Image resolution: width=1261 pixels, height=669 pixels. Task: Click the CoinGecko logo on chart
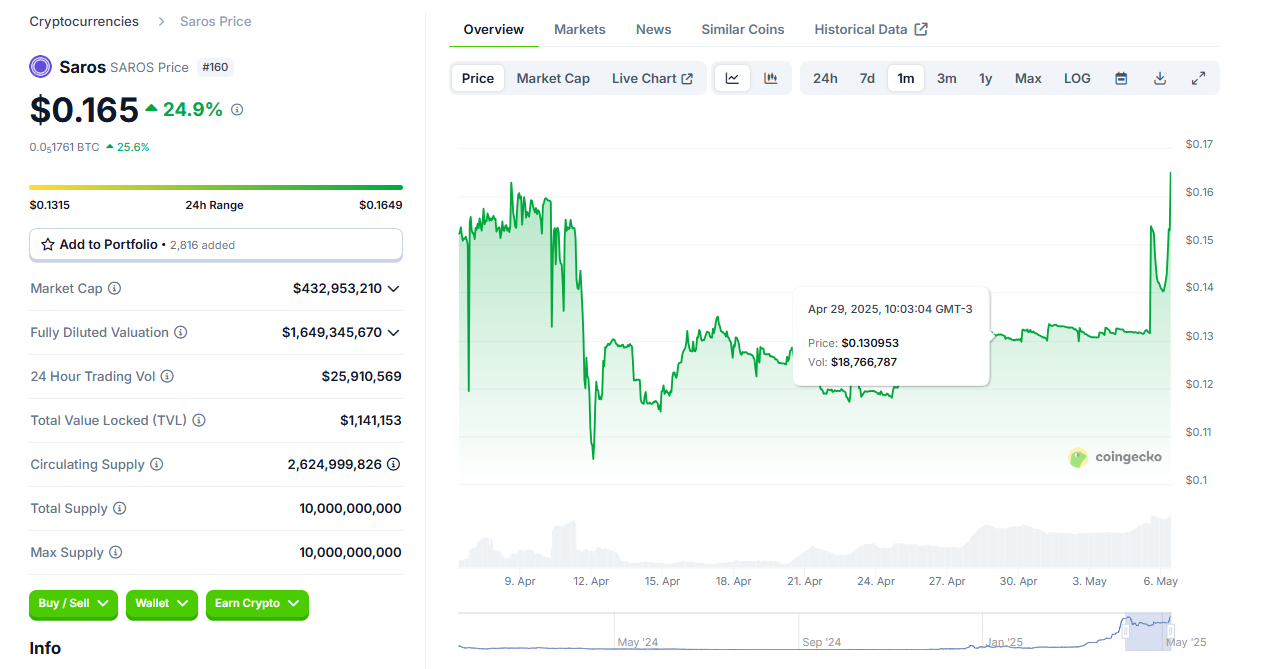1115,457
